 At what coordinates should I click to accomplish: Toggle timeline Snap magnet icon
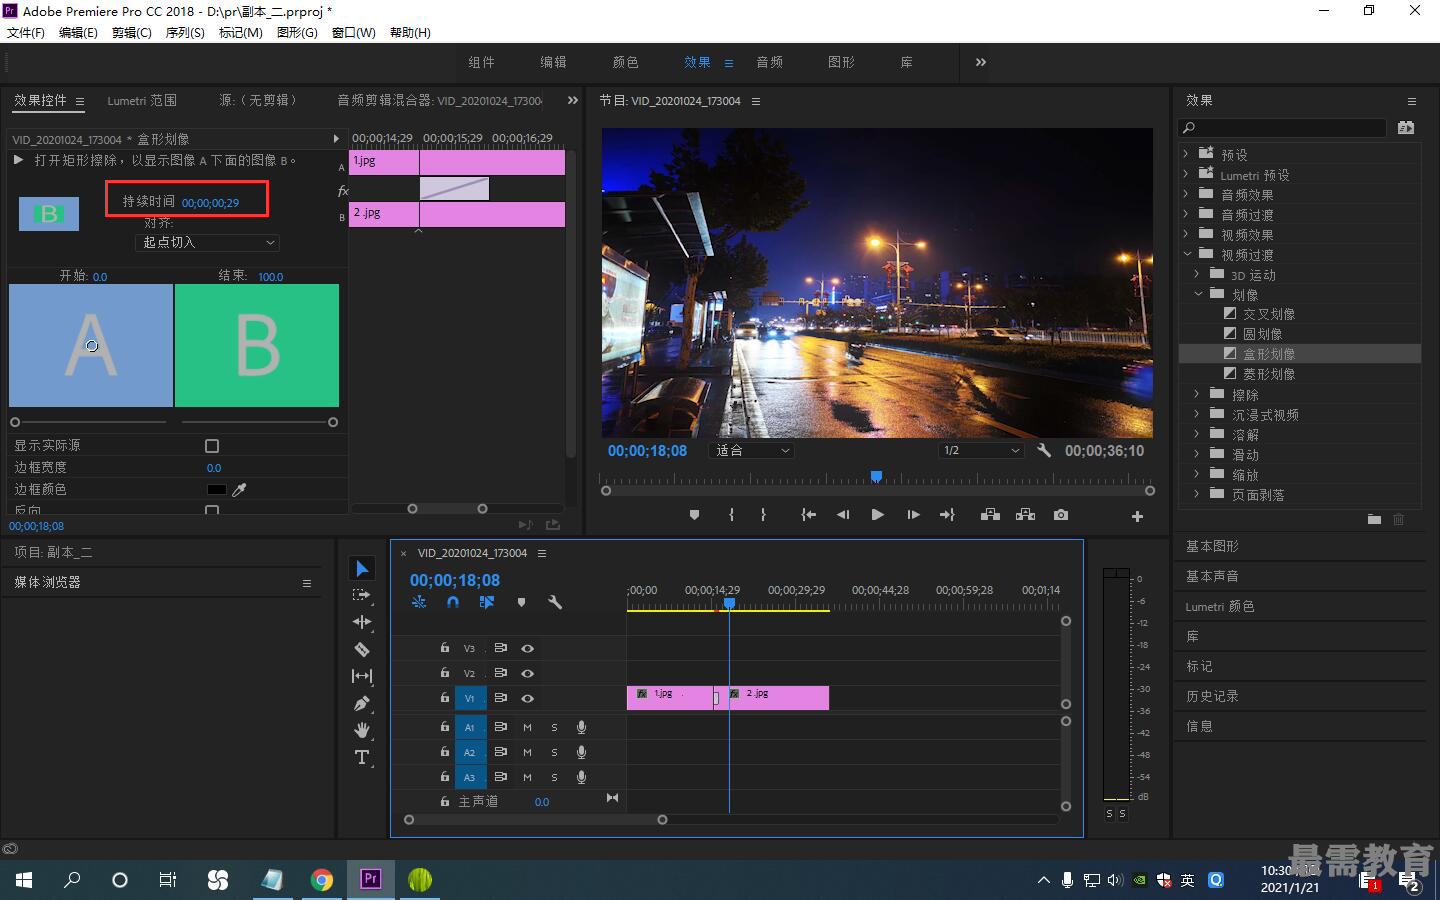point(453,602)
